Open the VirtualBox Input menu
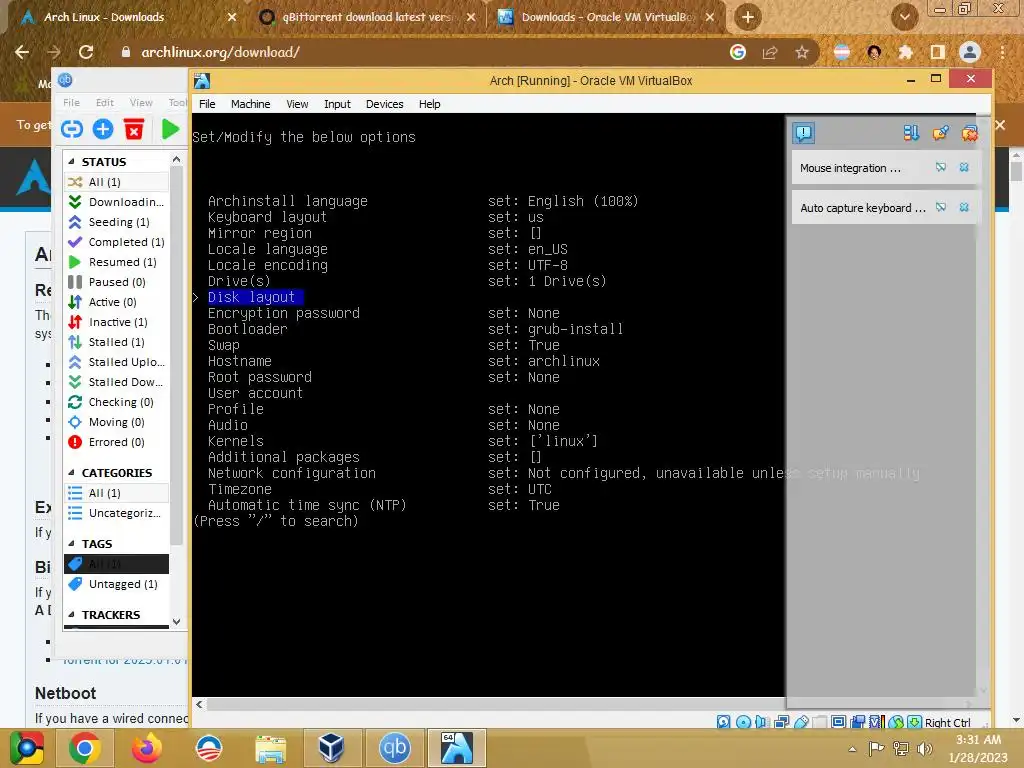This screenshot has height=768, width=1024. (337, 104)
